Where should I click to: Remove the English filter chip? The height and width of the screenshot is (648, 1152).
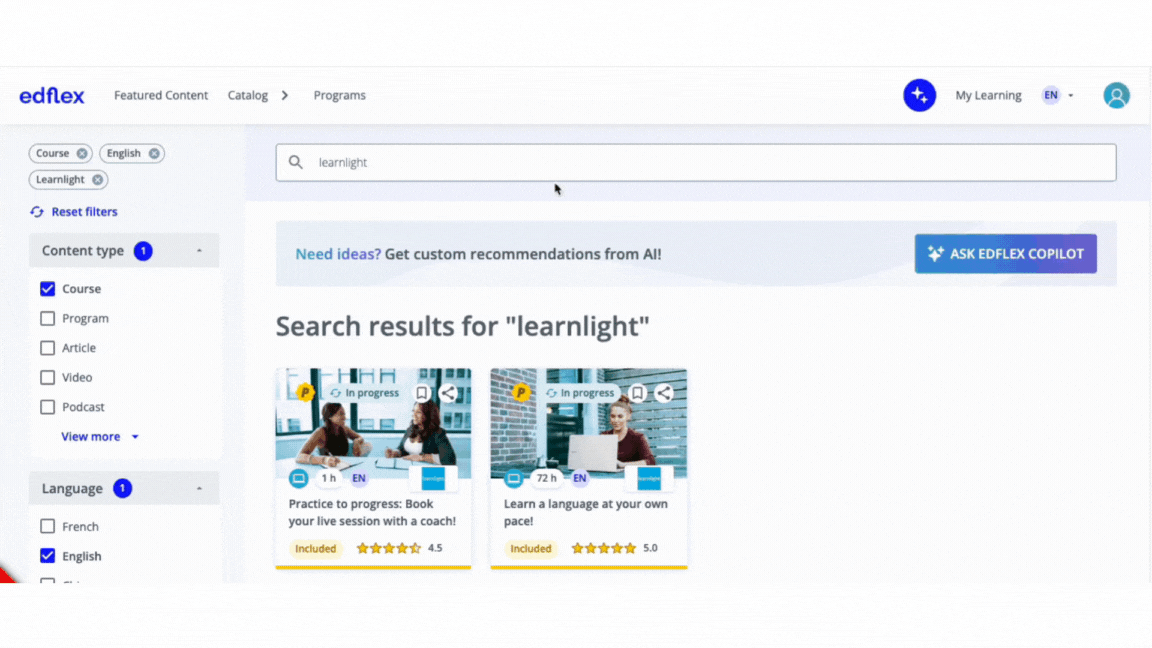pos(154,154)
